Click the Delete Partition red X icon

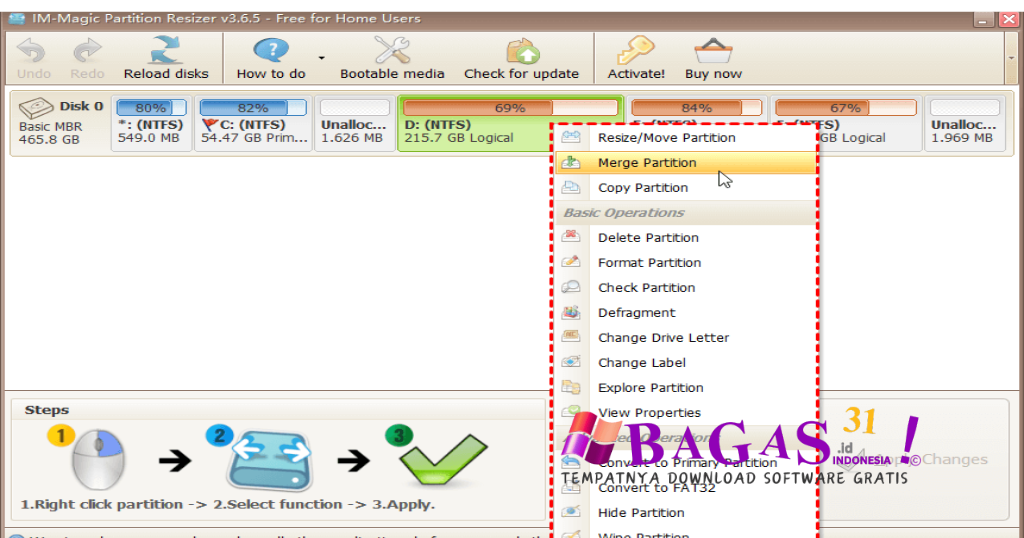571,236
